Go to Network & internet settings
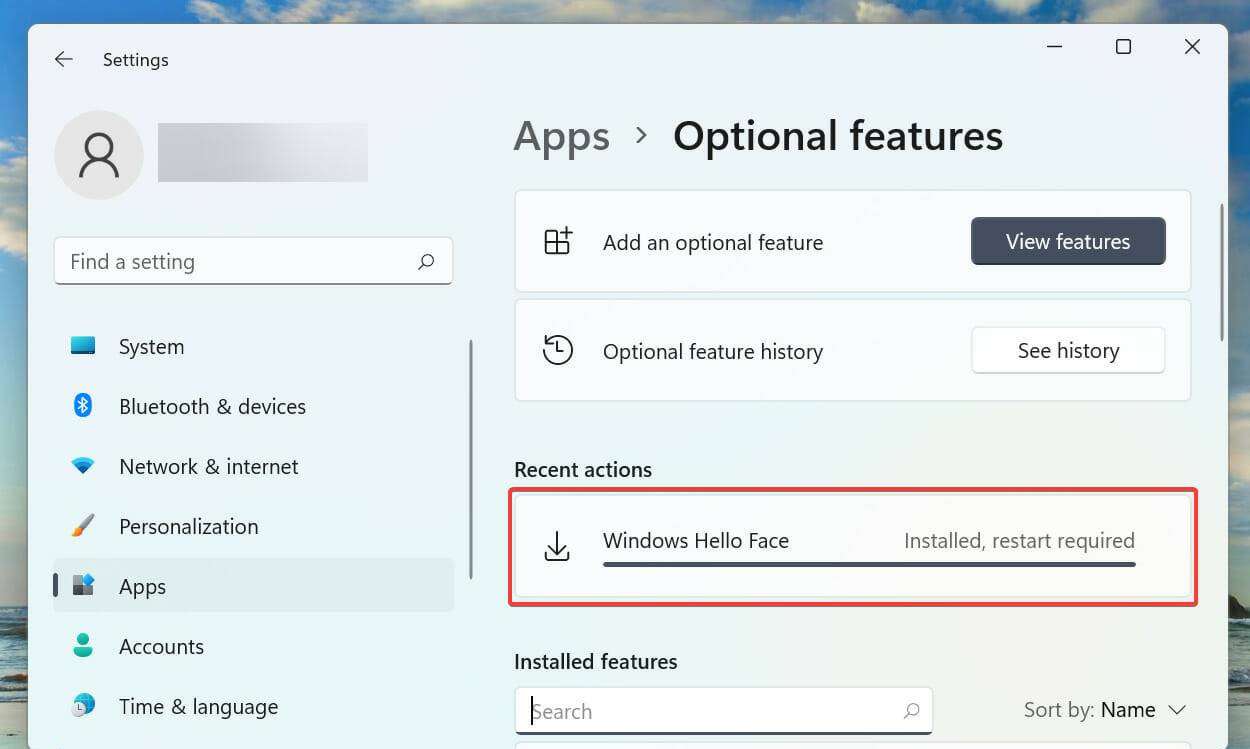 [208, 467]
